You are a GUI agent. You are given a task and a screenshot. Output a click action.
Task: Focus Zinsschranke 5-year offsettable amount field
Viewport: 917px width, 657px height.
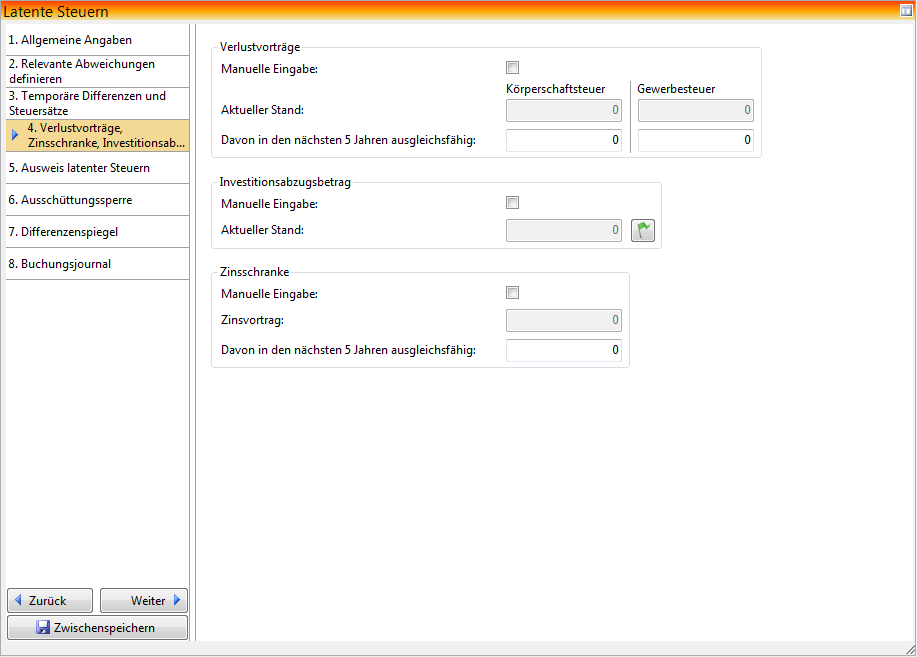click(x=564, y=351)
